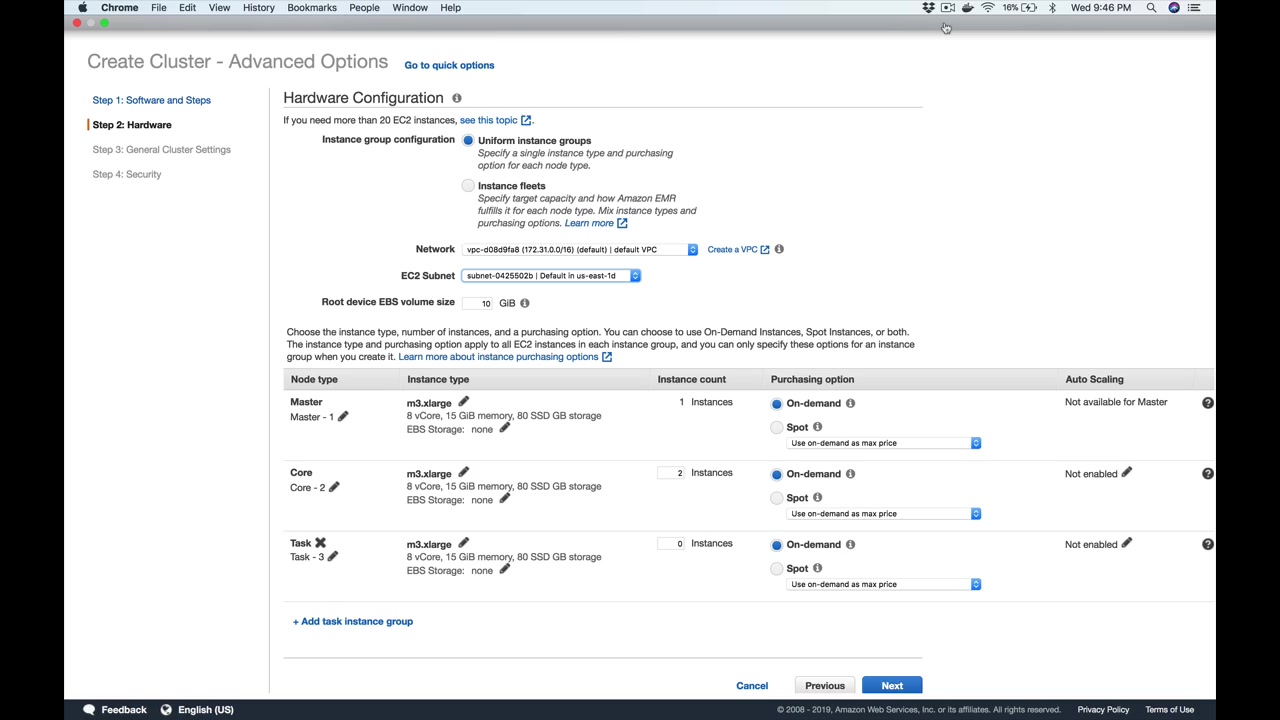Edit the Master instance type m3.xlarge

[463, 402]
